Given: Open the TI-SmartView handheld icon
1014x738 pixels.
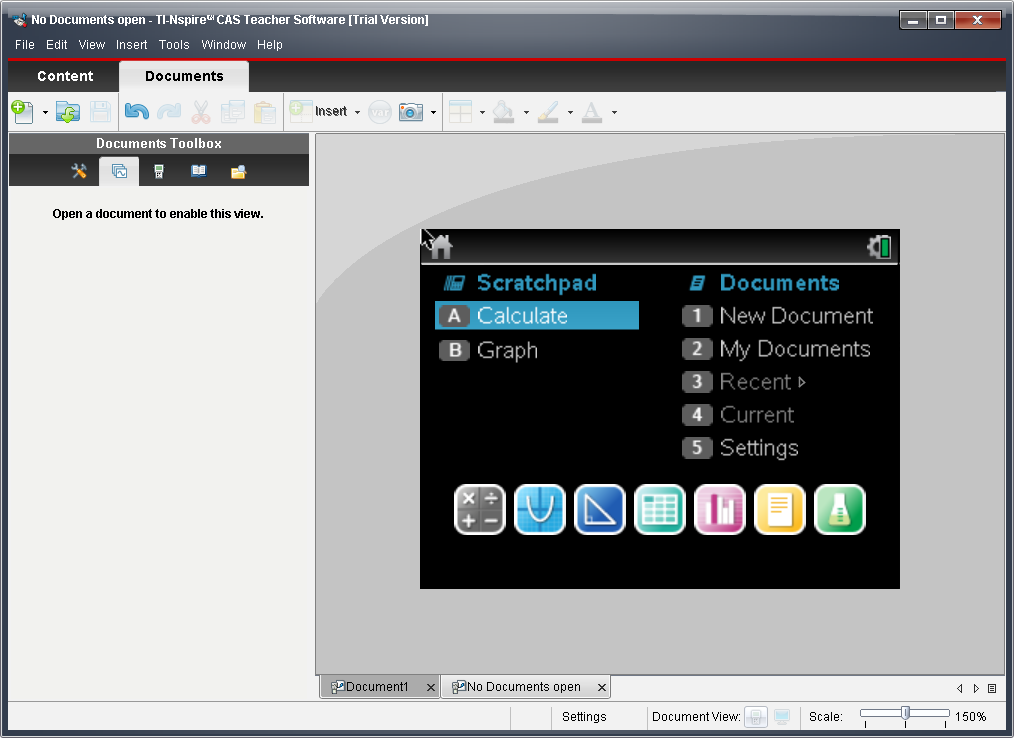Looking at the screenshot, I should 159,171.
